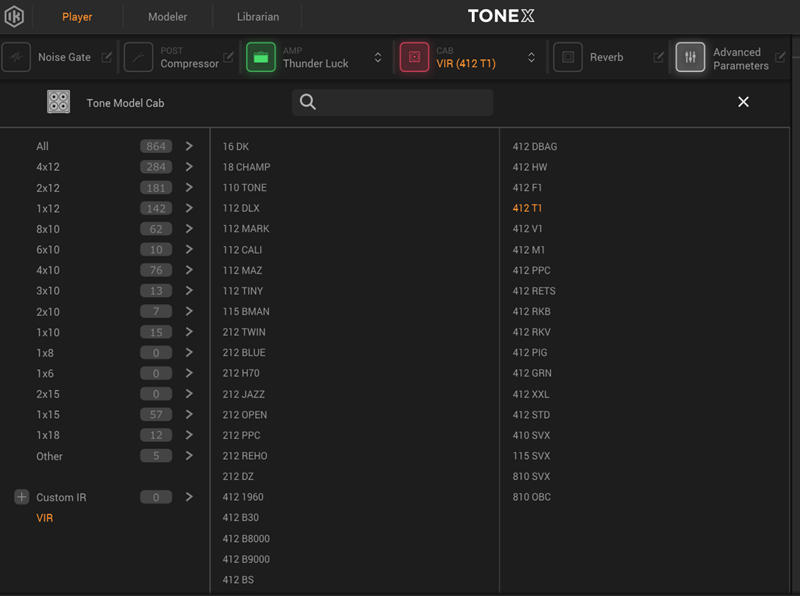Click the Tone Model Cab speaker icon
This screenshot has width=800, height=596.
tap(59, 102)
